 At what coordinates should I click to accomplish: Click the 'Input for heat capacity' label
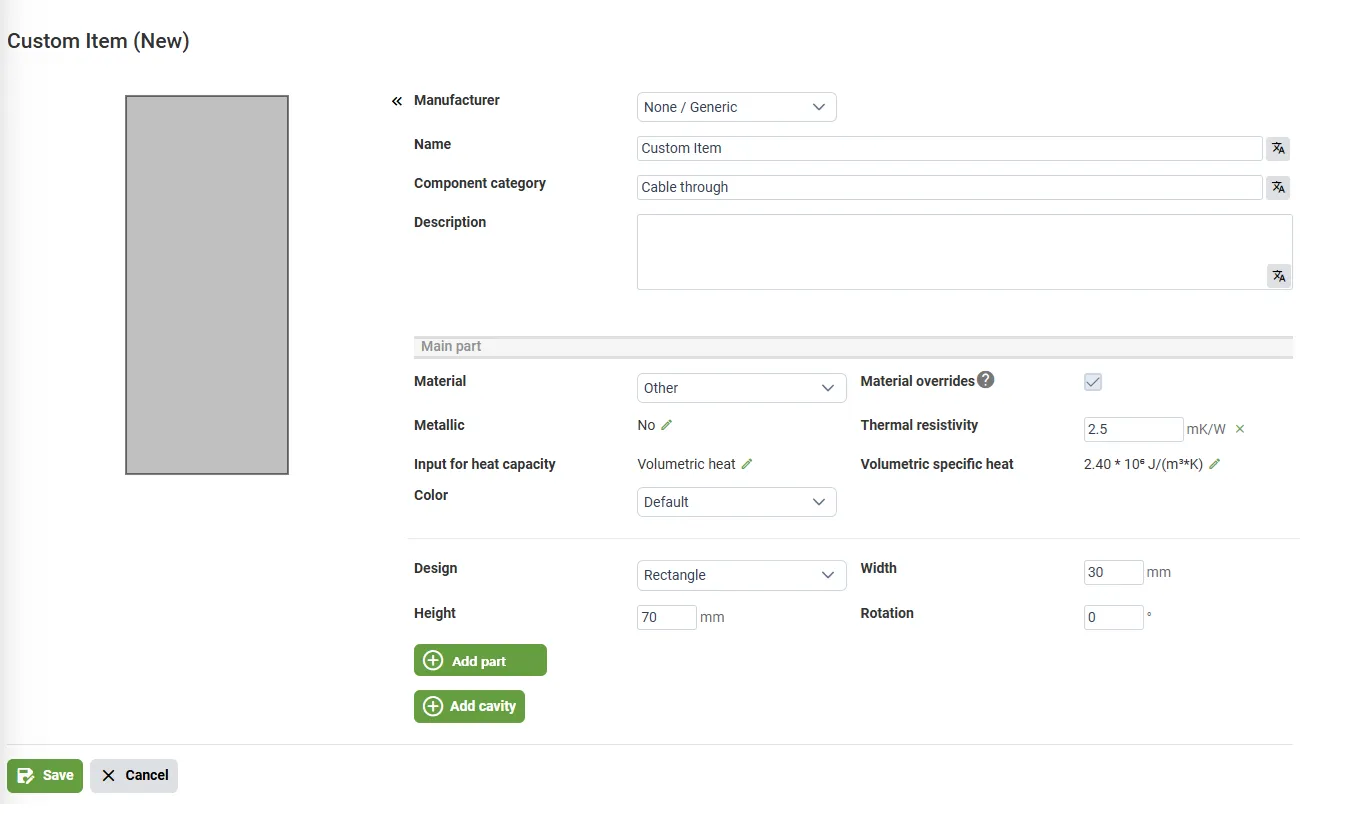484,464
